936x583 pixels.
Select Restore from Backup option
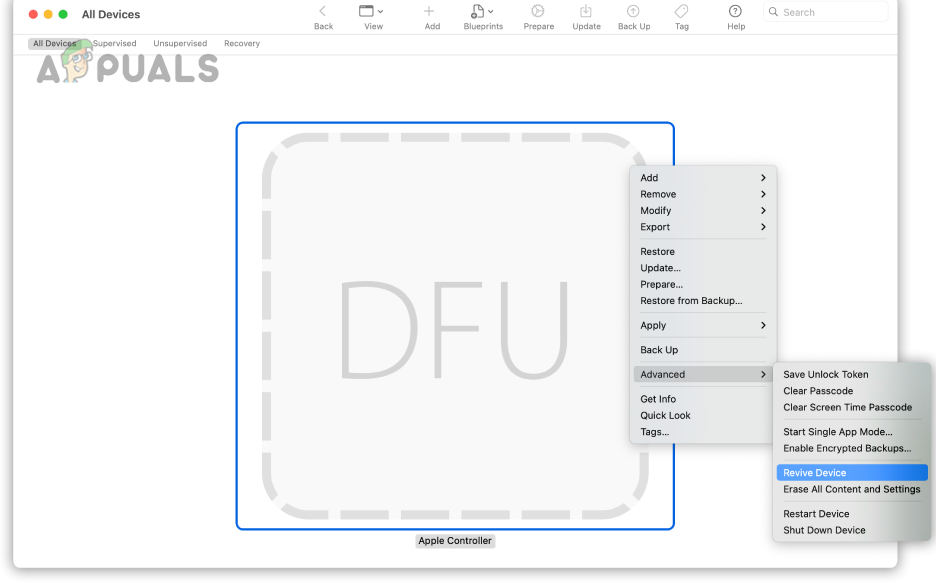click(x=691, y=300)
